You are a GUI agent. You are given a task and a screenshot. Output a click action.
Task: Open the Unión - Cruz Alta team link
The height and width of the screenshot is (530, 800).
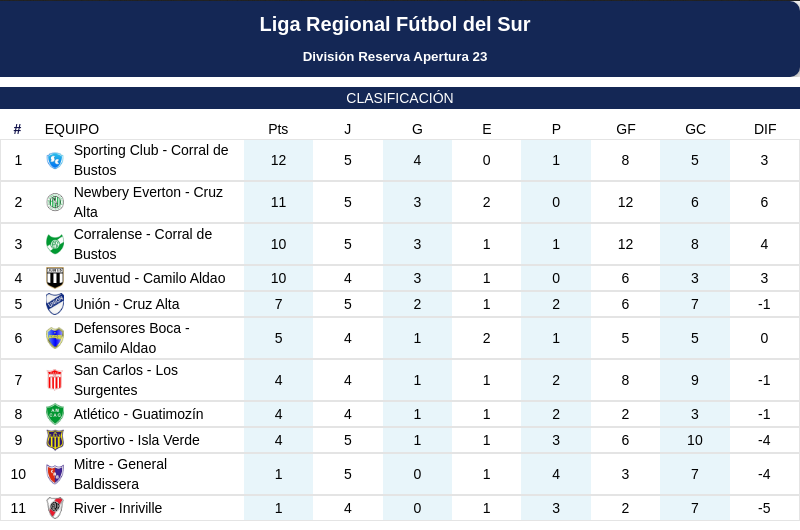(127, 304)
